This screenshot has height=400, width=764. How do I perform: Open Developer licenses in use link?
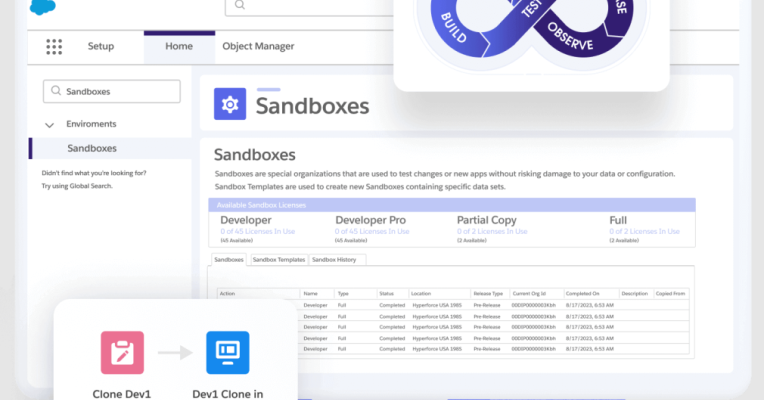257,231
